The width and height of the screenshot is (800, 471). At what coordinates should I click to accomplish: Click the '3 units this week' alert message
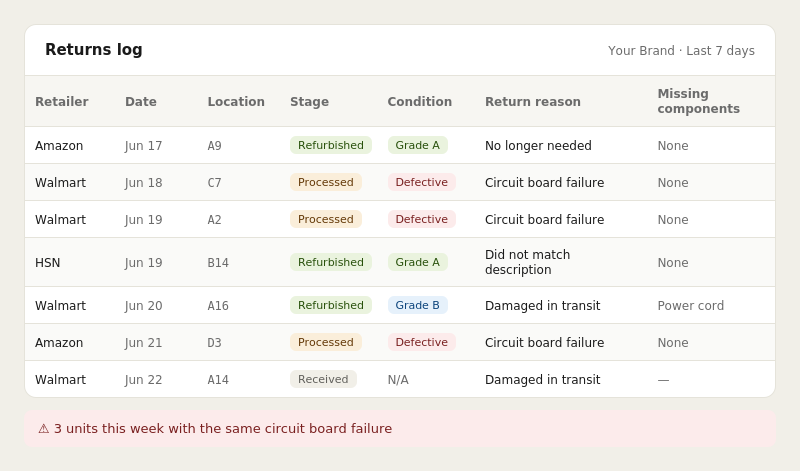(x=223, y=429)
